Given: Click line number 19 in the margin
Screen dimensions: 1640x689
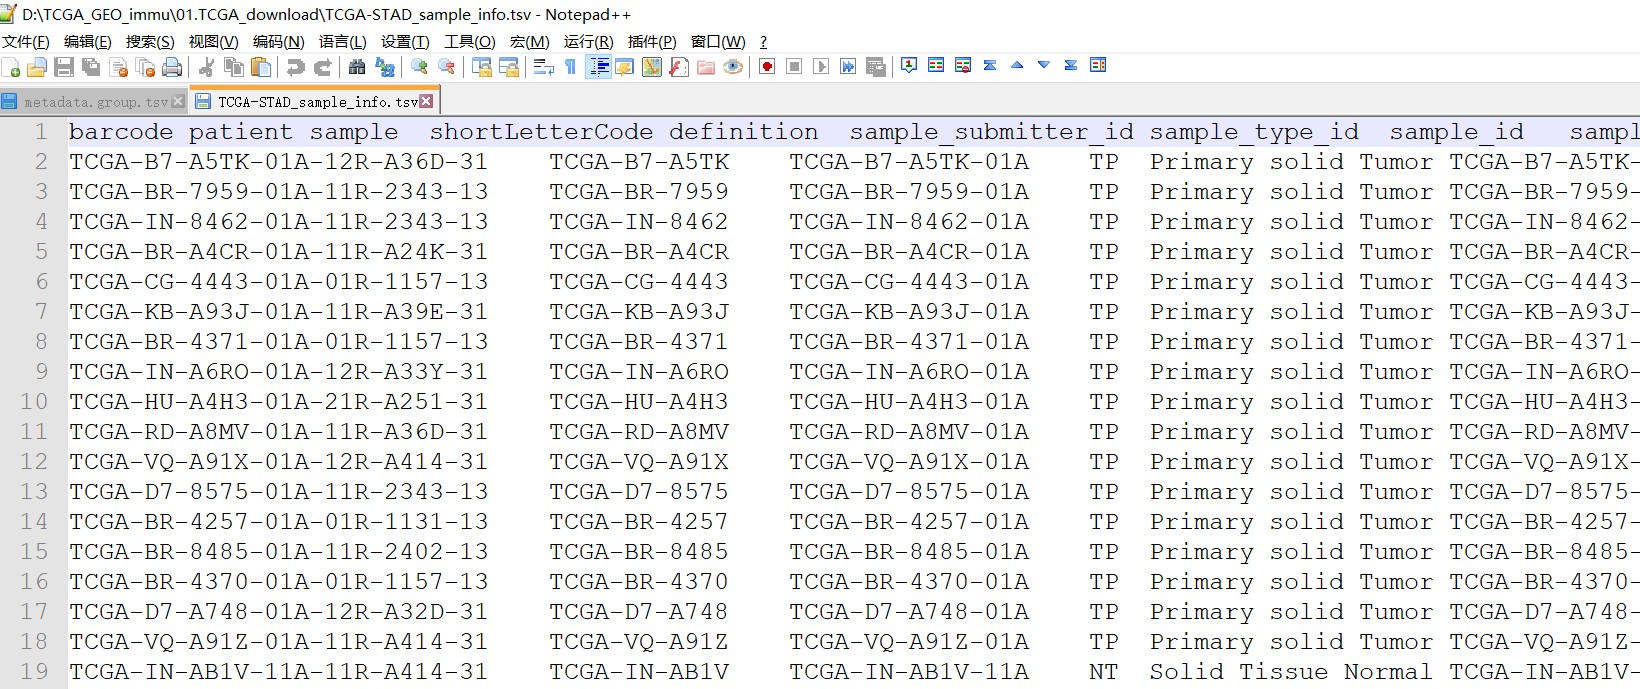Looking at the screenshot, I should [x=34, y=671].
